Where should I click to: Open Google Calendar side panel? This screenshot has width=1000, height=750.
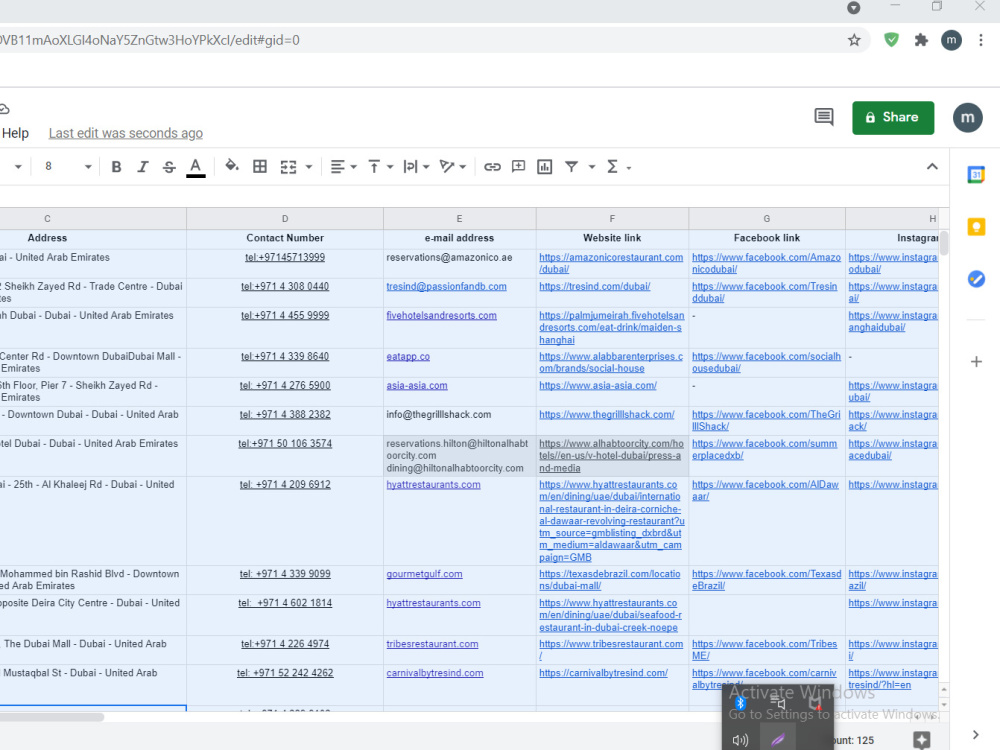976,174
